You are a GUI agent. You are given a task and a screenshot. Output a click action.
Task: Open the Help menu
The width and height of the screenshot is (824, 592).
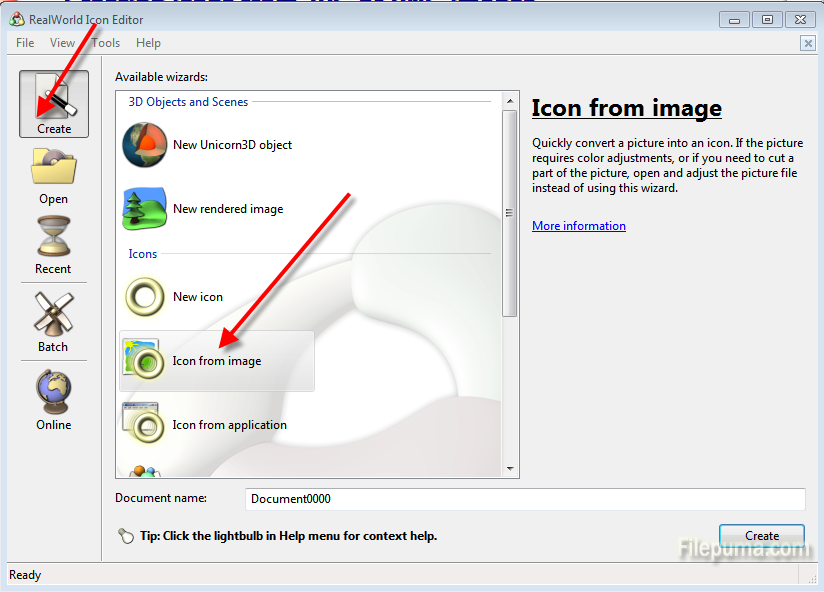[148, 43]
